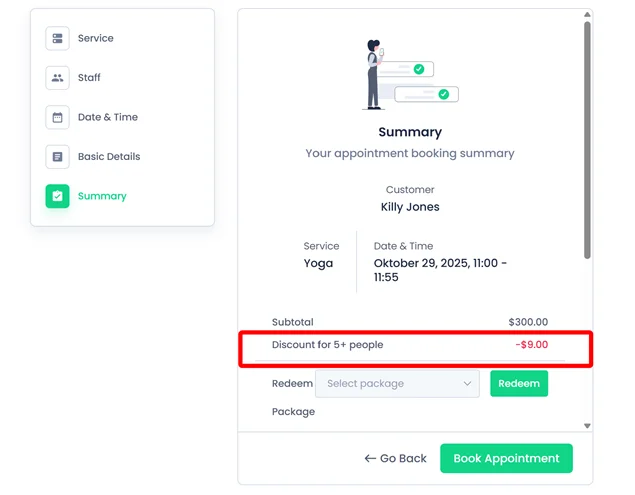The image size is (635, 495).
Task: Click the left arrow beside Go Back
Action: tap(370, 459)
